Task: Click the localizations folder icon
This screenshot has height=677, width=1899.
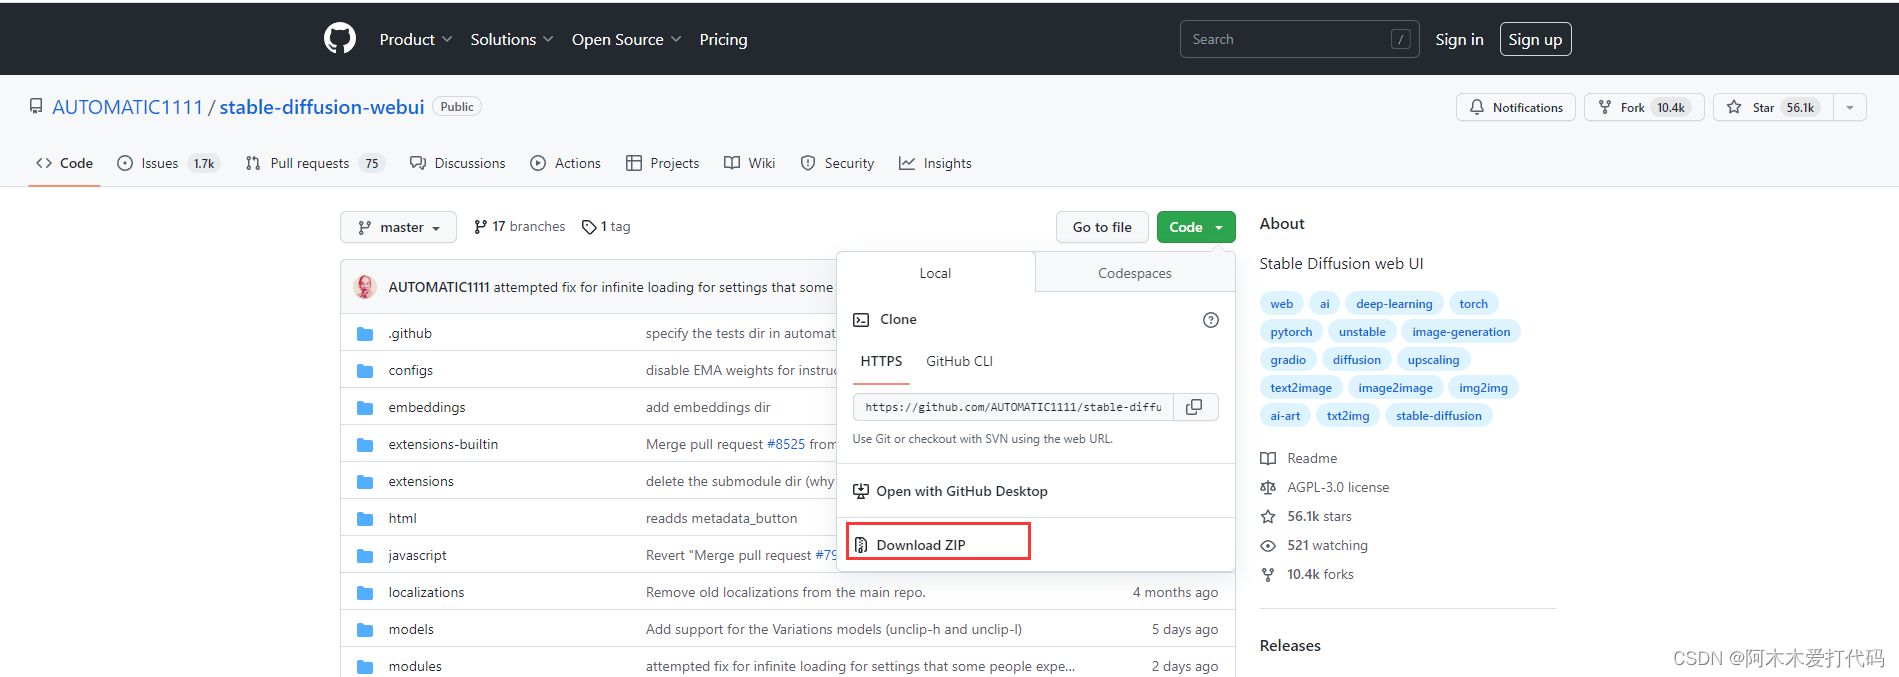Action: [x=365, y=593]
